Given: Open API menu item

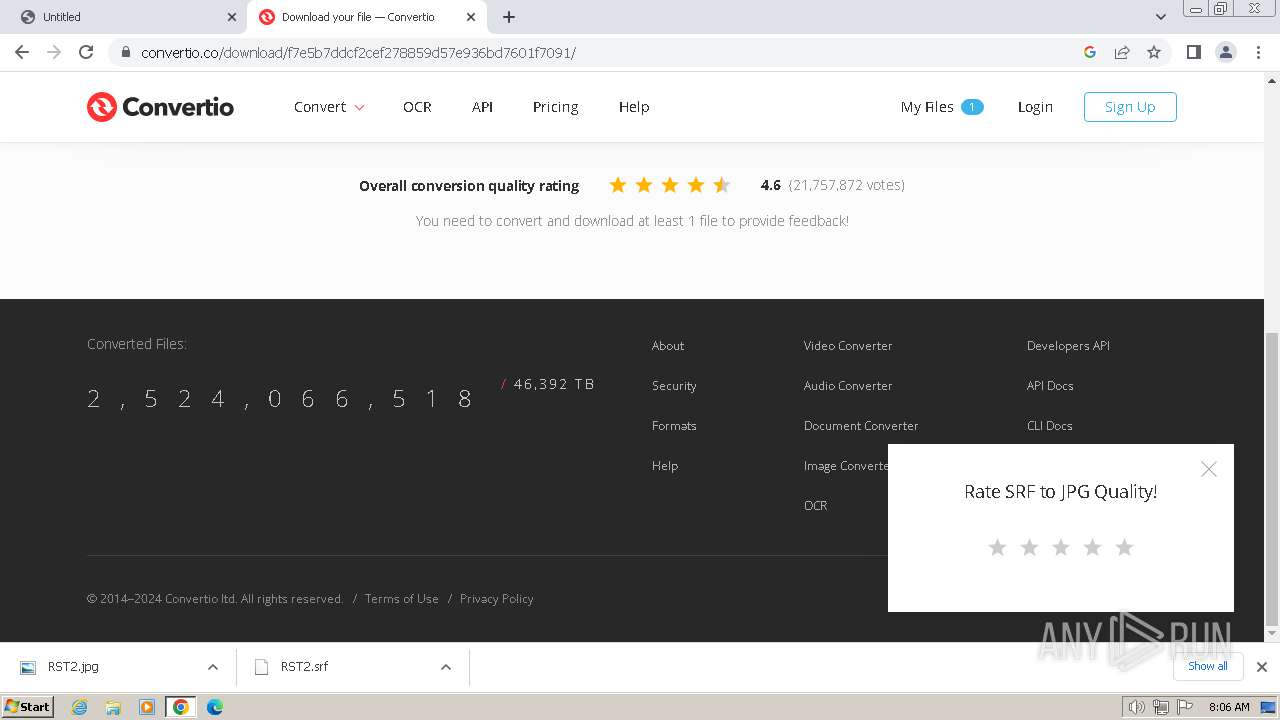Looking at the screenshot, I should click(482, 107).
